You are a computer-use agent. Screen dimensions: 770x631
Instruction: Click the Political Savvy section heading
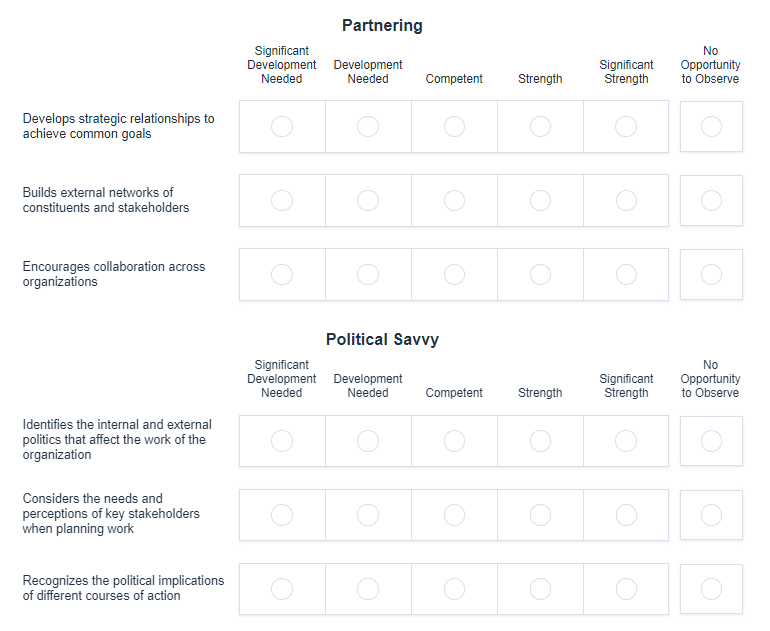(x=382, y=339)
